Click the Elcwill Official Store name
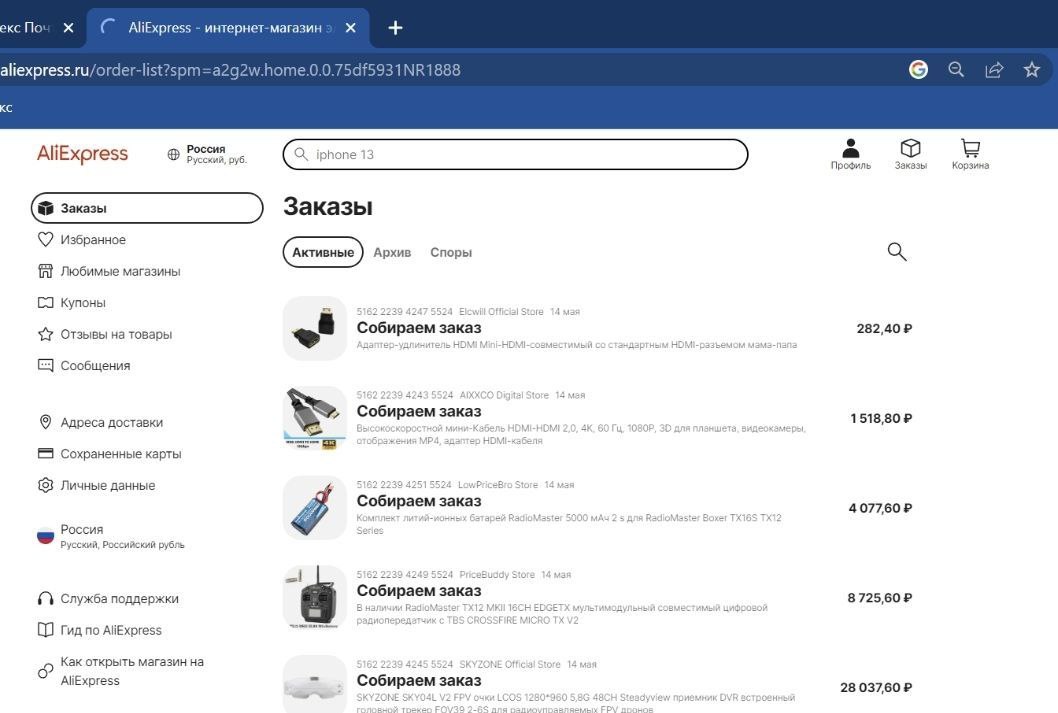The height and width of the screenshot is (713, 1058). (x=501, y=312)
